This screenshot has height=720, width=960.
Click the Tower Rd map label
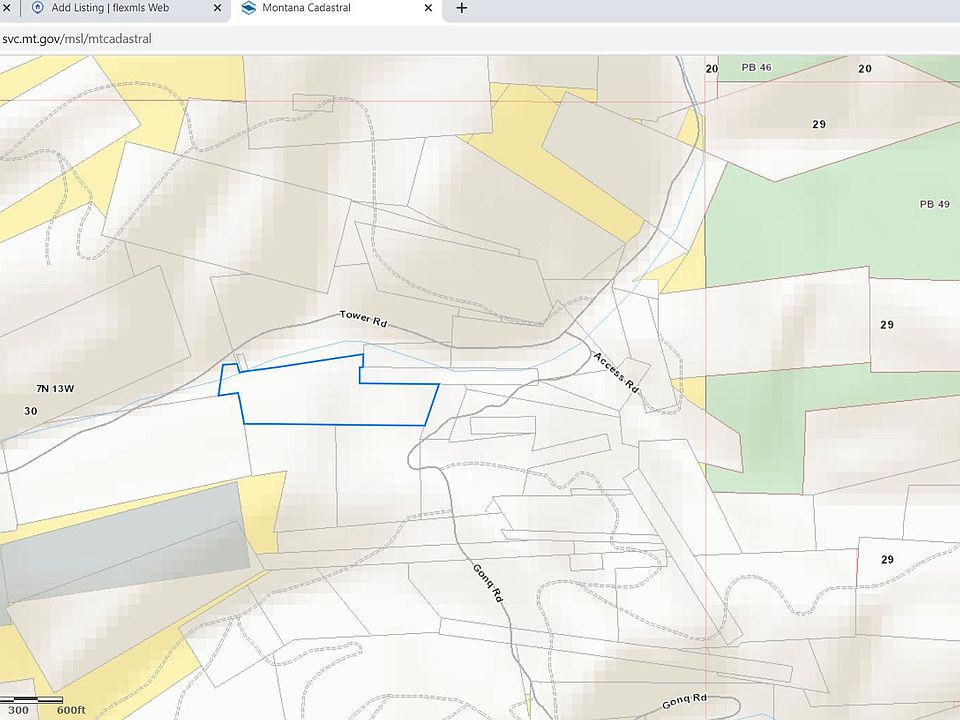pos(363,319)
